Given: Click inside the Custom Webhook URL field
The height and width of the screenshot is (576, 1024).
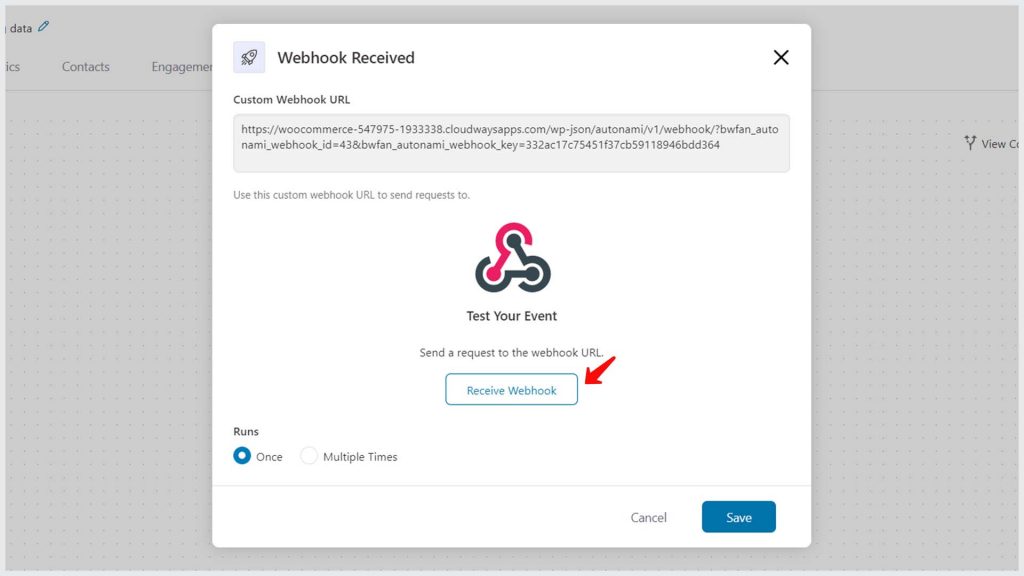Looking at the screenshot, I should pos(511,144).
